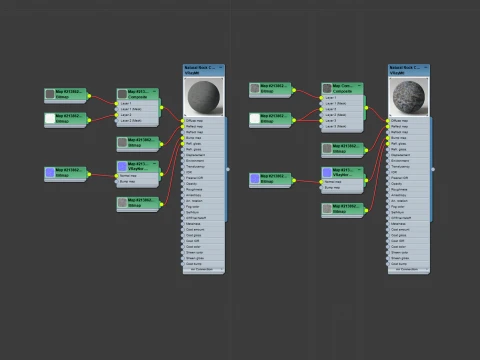Viewport: 480px width, 360px height.
Task: Click Coat amount slot on left VRayMtl
Action: (x=204, y=230)
